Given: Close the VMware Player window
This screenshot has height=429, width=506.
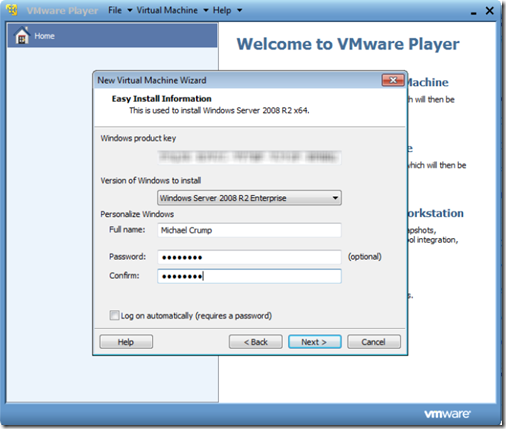Looking at the screenshot, I should pyautogui.click(x=489, y=11).
